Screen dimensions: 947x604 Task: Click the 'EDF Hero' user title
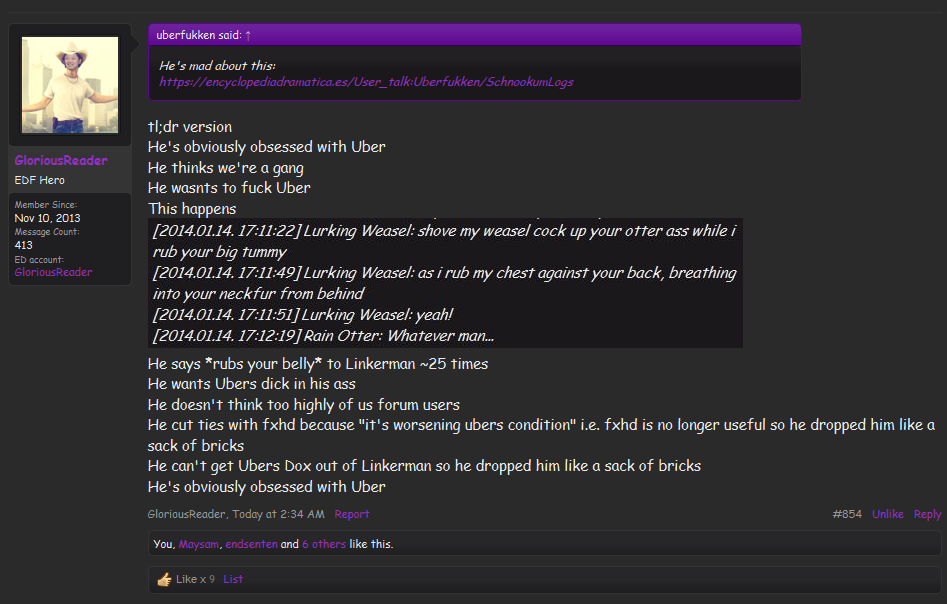pos(40,180)
